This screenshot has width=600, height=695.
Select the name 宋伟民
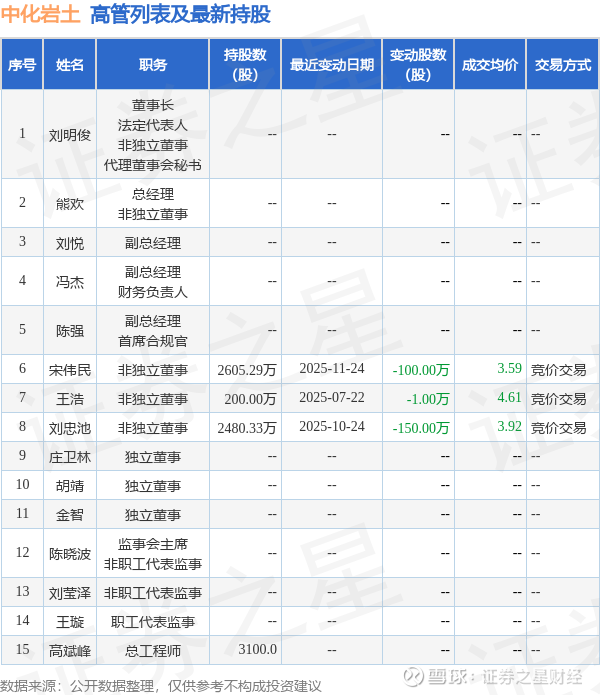[x=70, y=370]
